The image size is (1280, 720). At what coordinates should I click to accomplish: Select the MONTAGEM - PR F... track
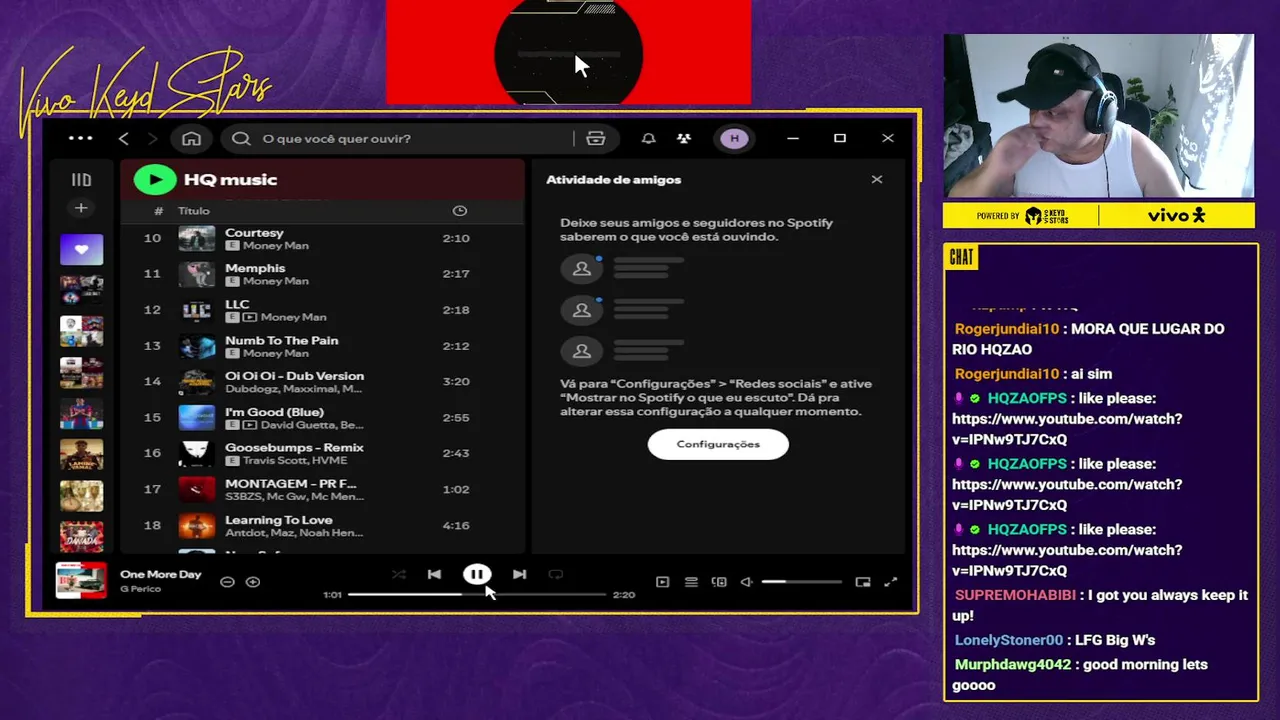(x=322, y=489)
